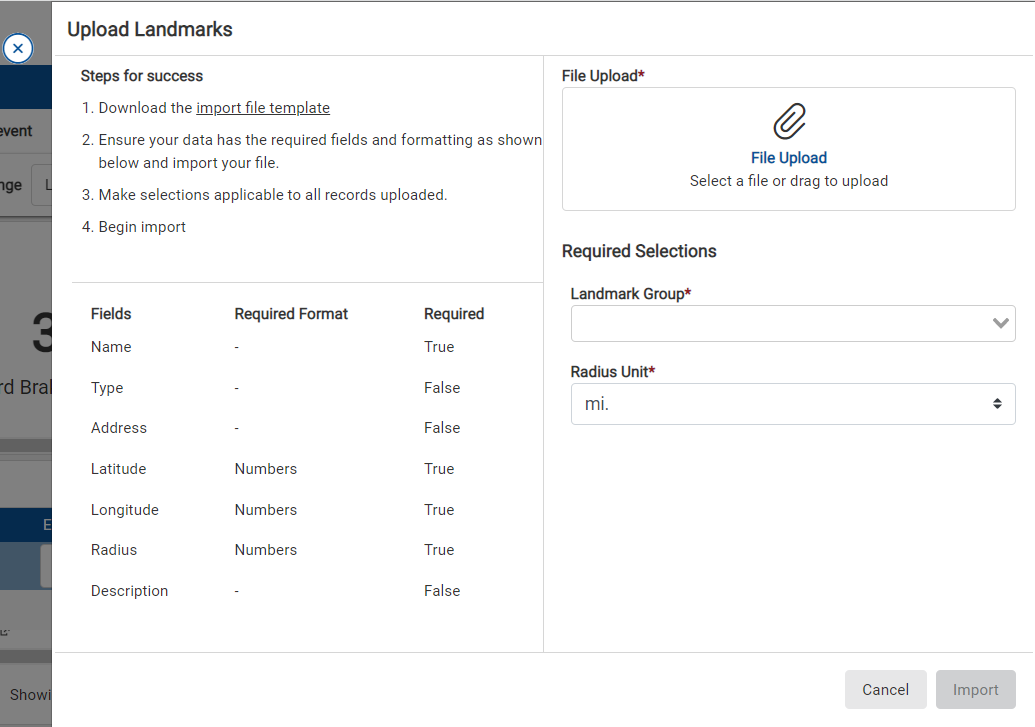Click the Radius Unit label

(x=613, y=372)
